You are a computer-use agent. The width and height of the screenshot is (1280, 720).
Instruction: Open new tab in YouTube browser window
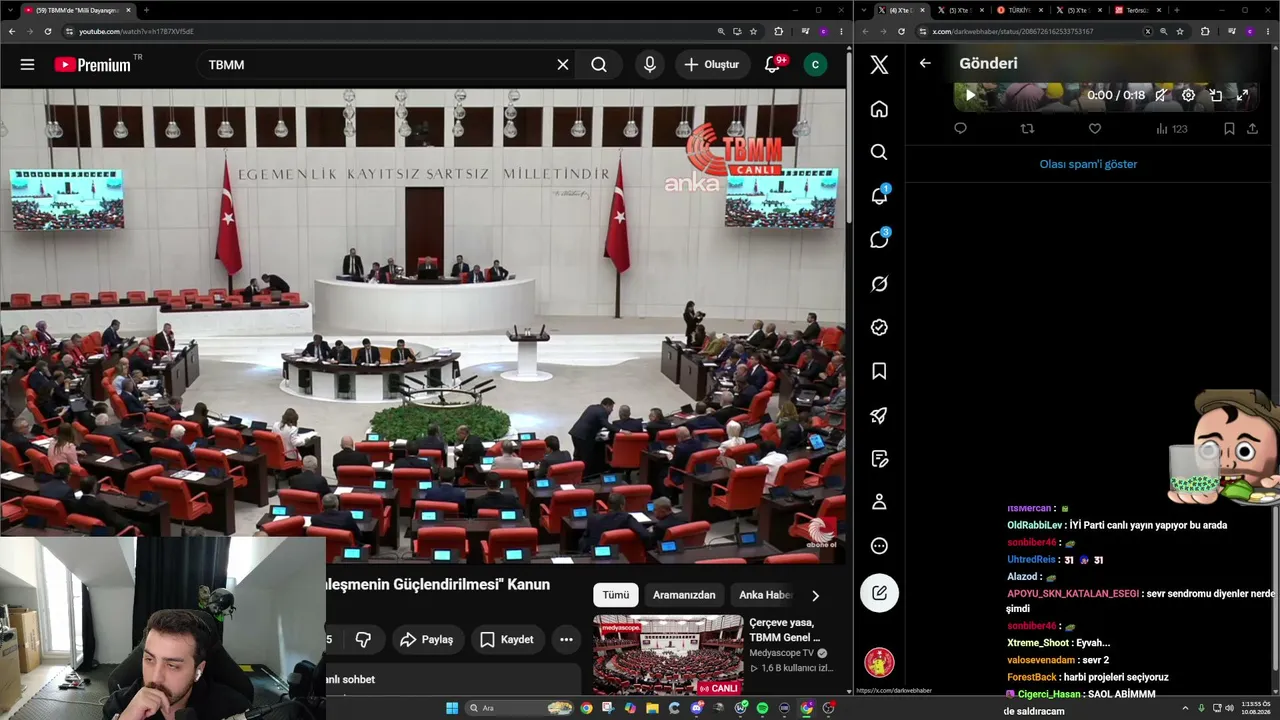click(x=146, y=10)
